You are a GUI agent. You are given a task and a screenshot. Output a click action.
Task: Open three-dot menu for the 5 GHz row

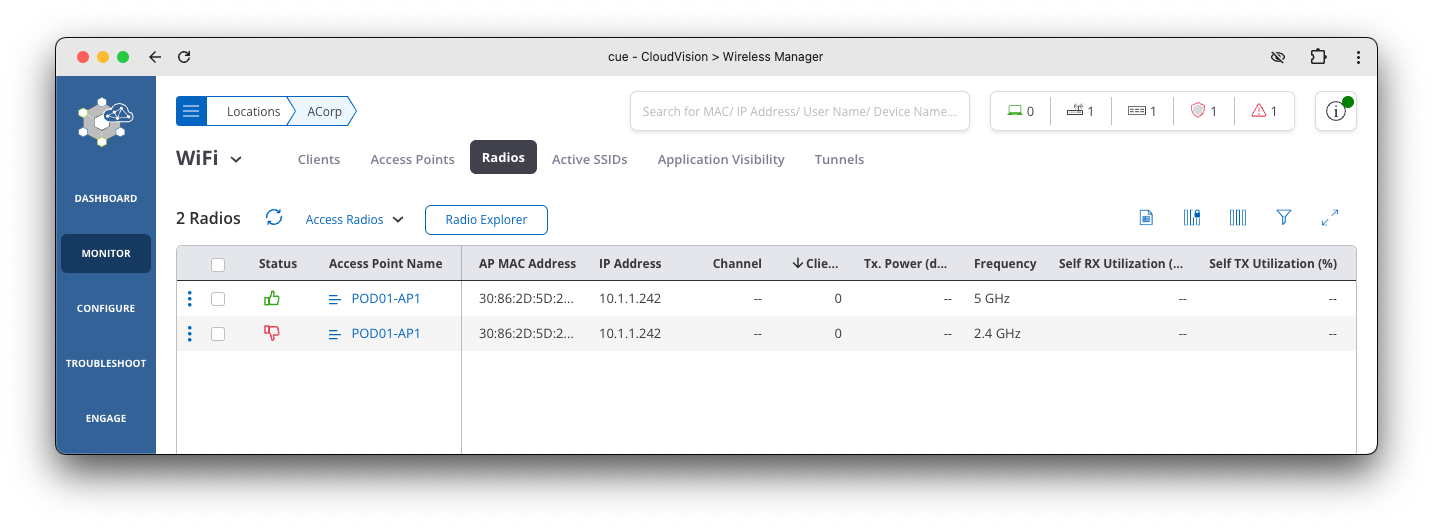(x=190, y=299)
